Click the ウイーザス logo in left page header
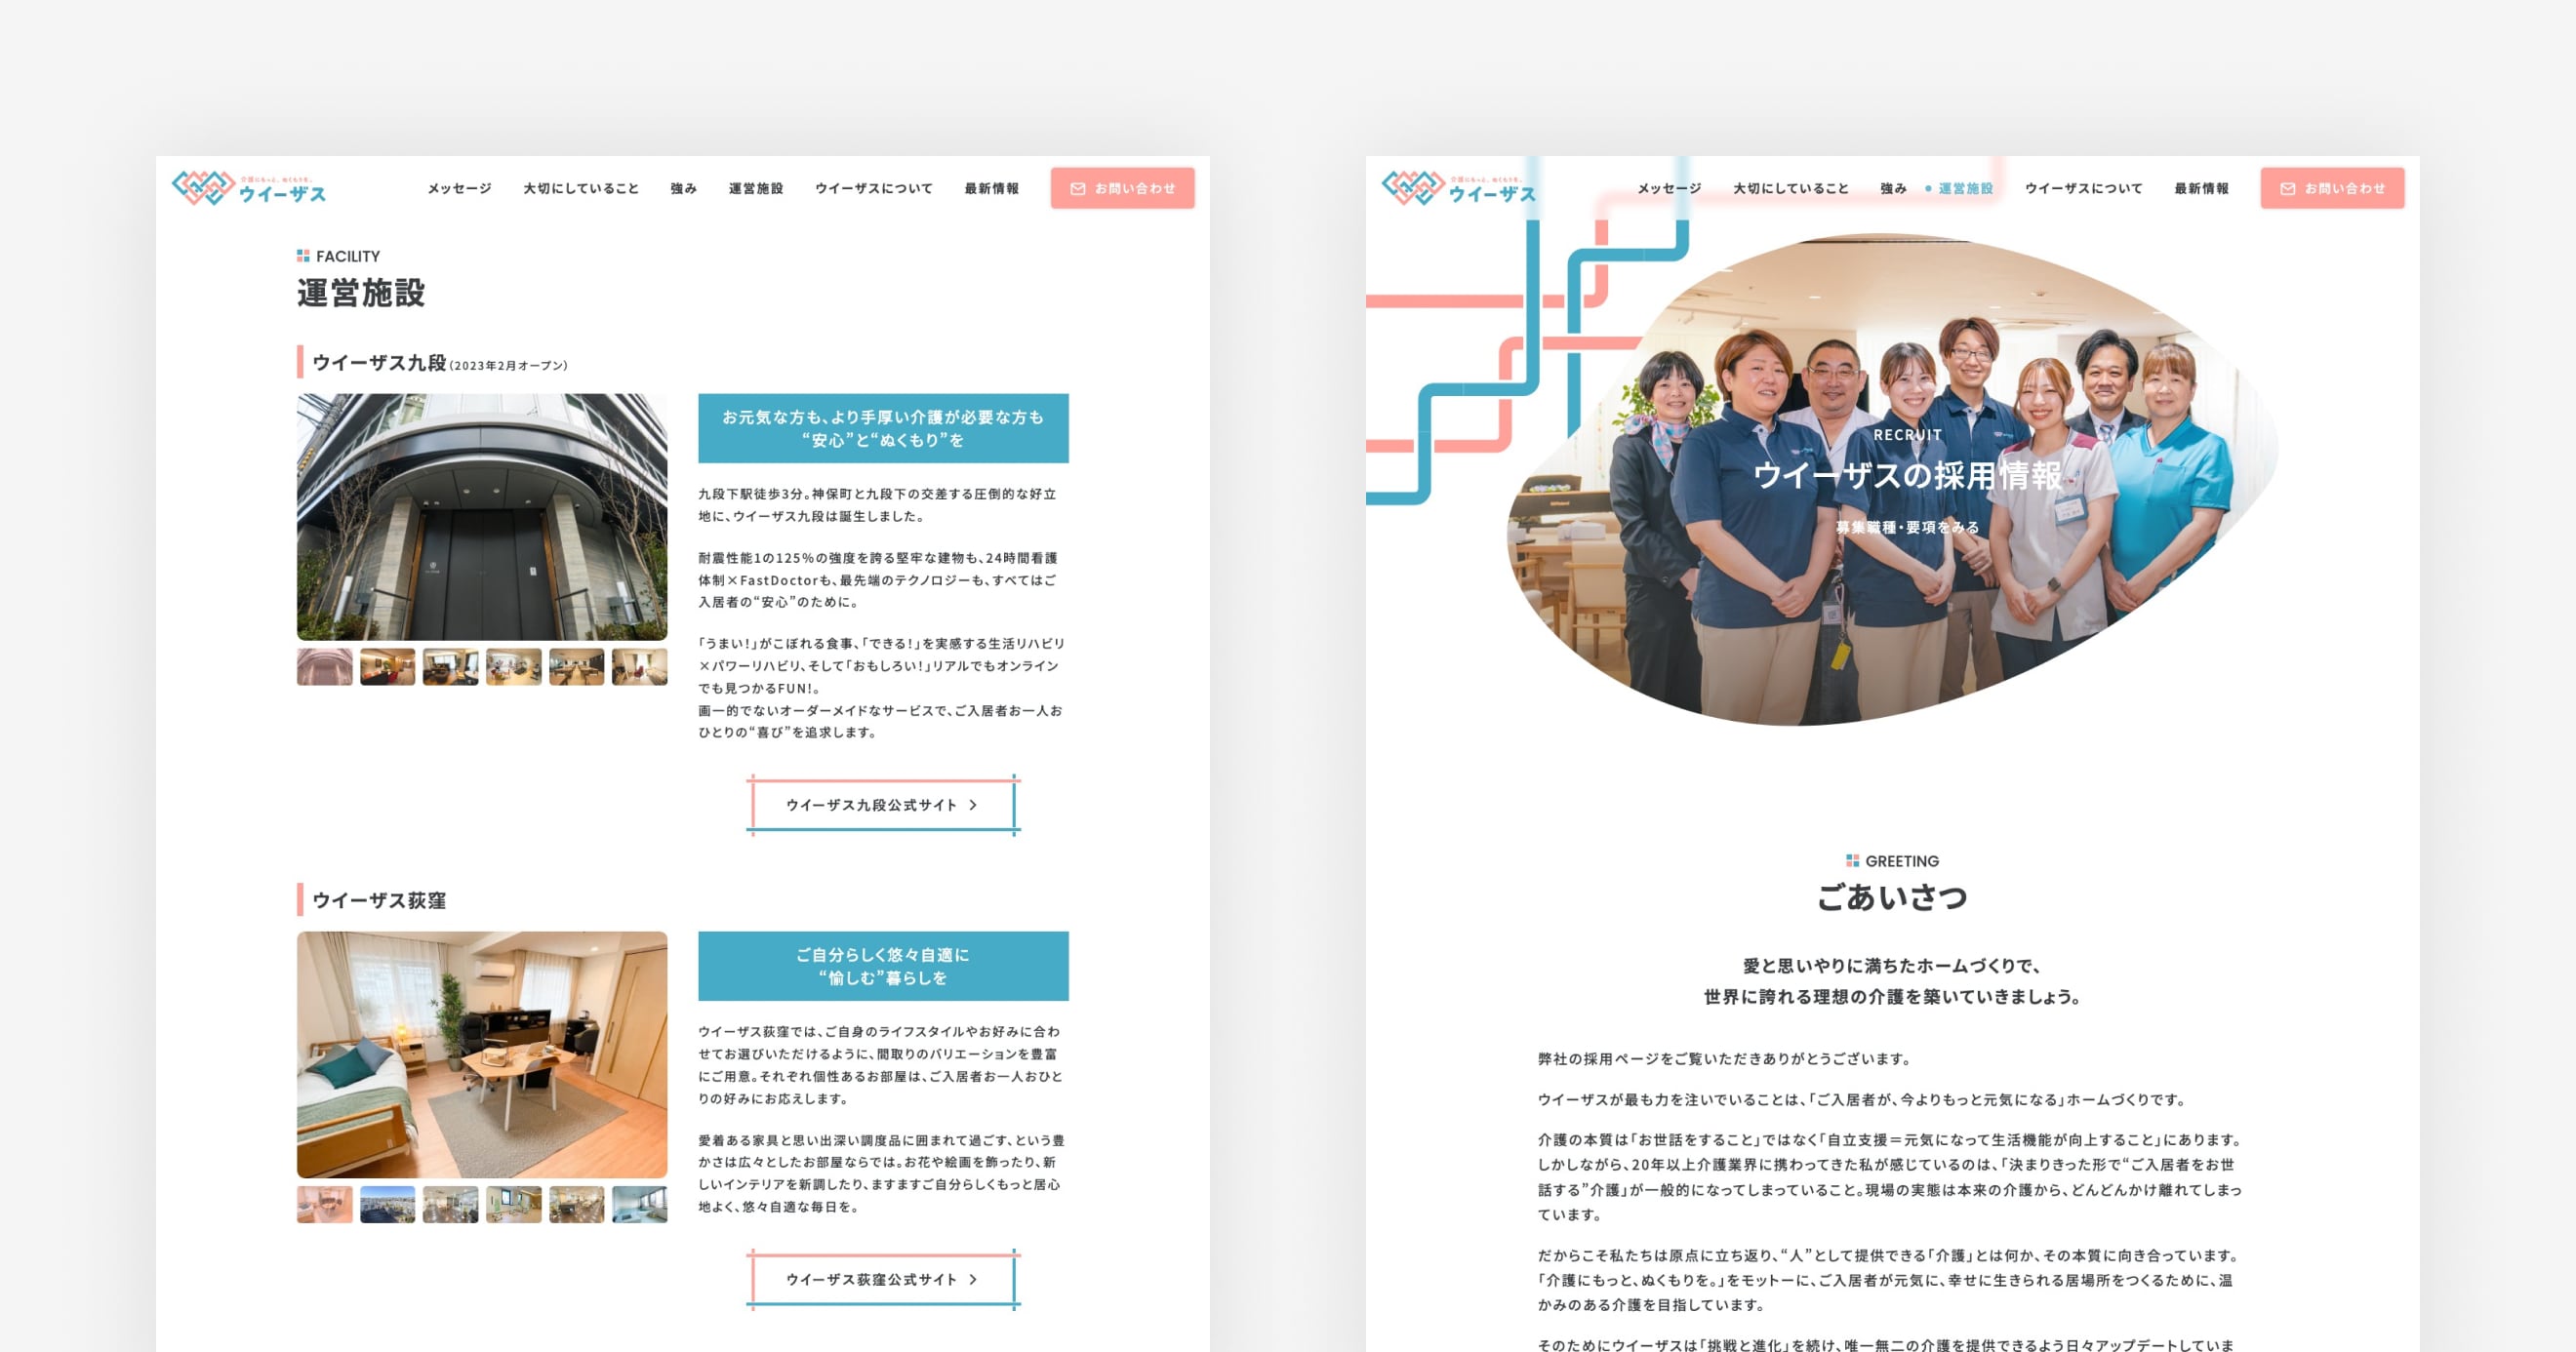This screenshot has width=2576, height=1352. [249, 188]
